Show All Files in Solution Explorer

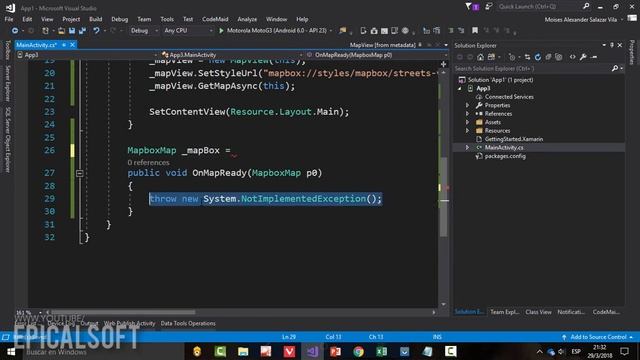click(559, 57)
